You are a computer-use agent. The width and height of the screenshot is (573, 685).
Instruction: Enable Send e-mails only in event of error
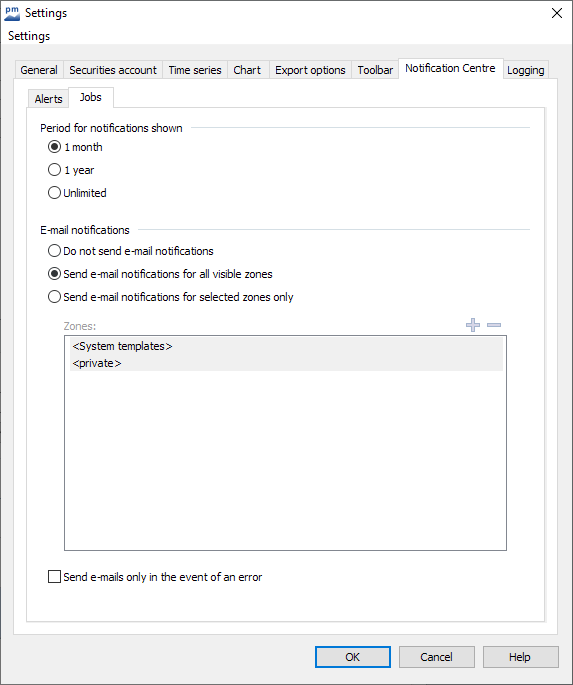coord(54,577)
